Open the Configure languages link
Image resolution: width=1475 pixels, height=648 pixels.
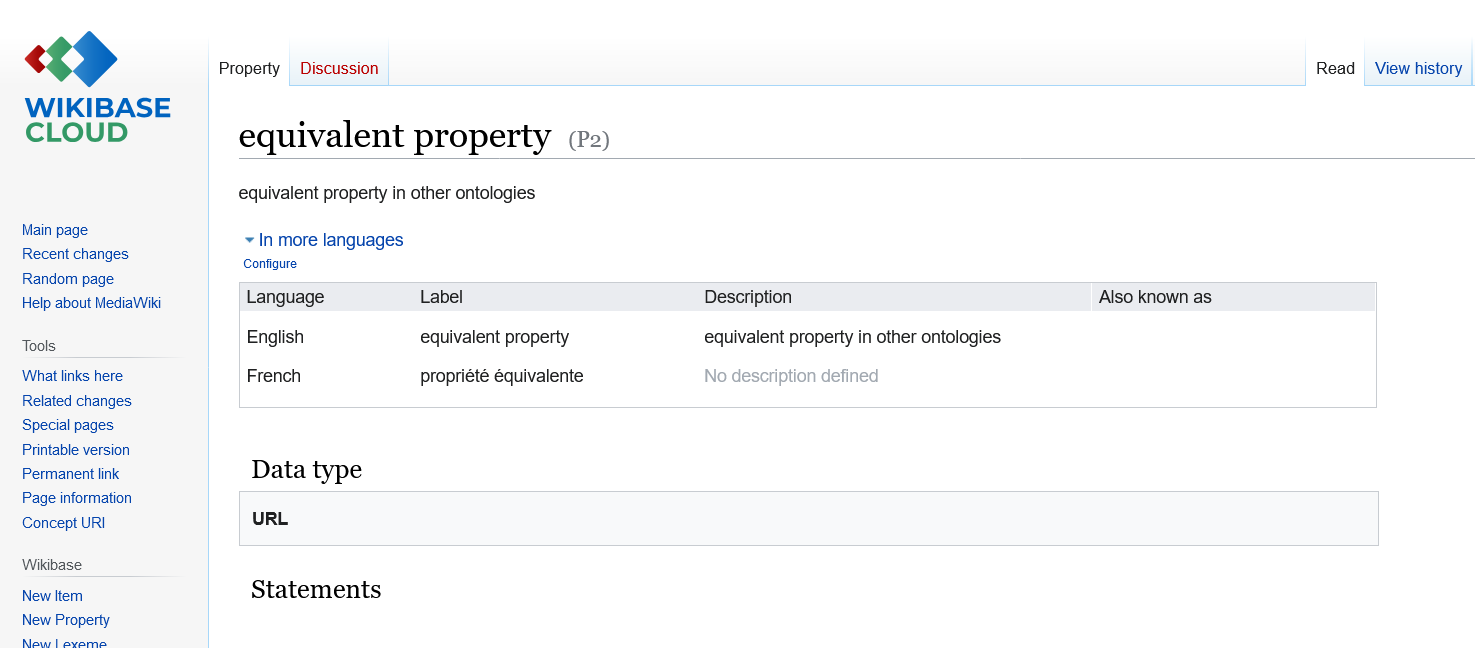point(270,264)
